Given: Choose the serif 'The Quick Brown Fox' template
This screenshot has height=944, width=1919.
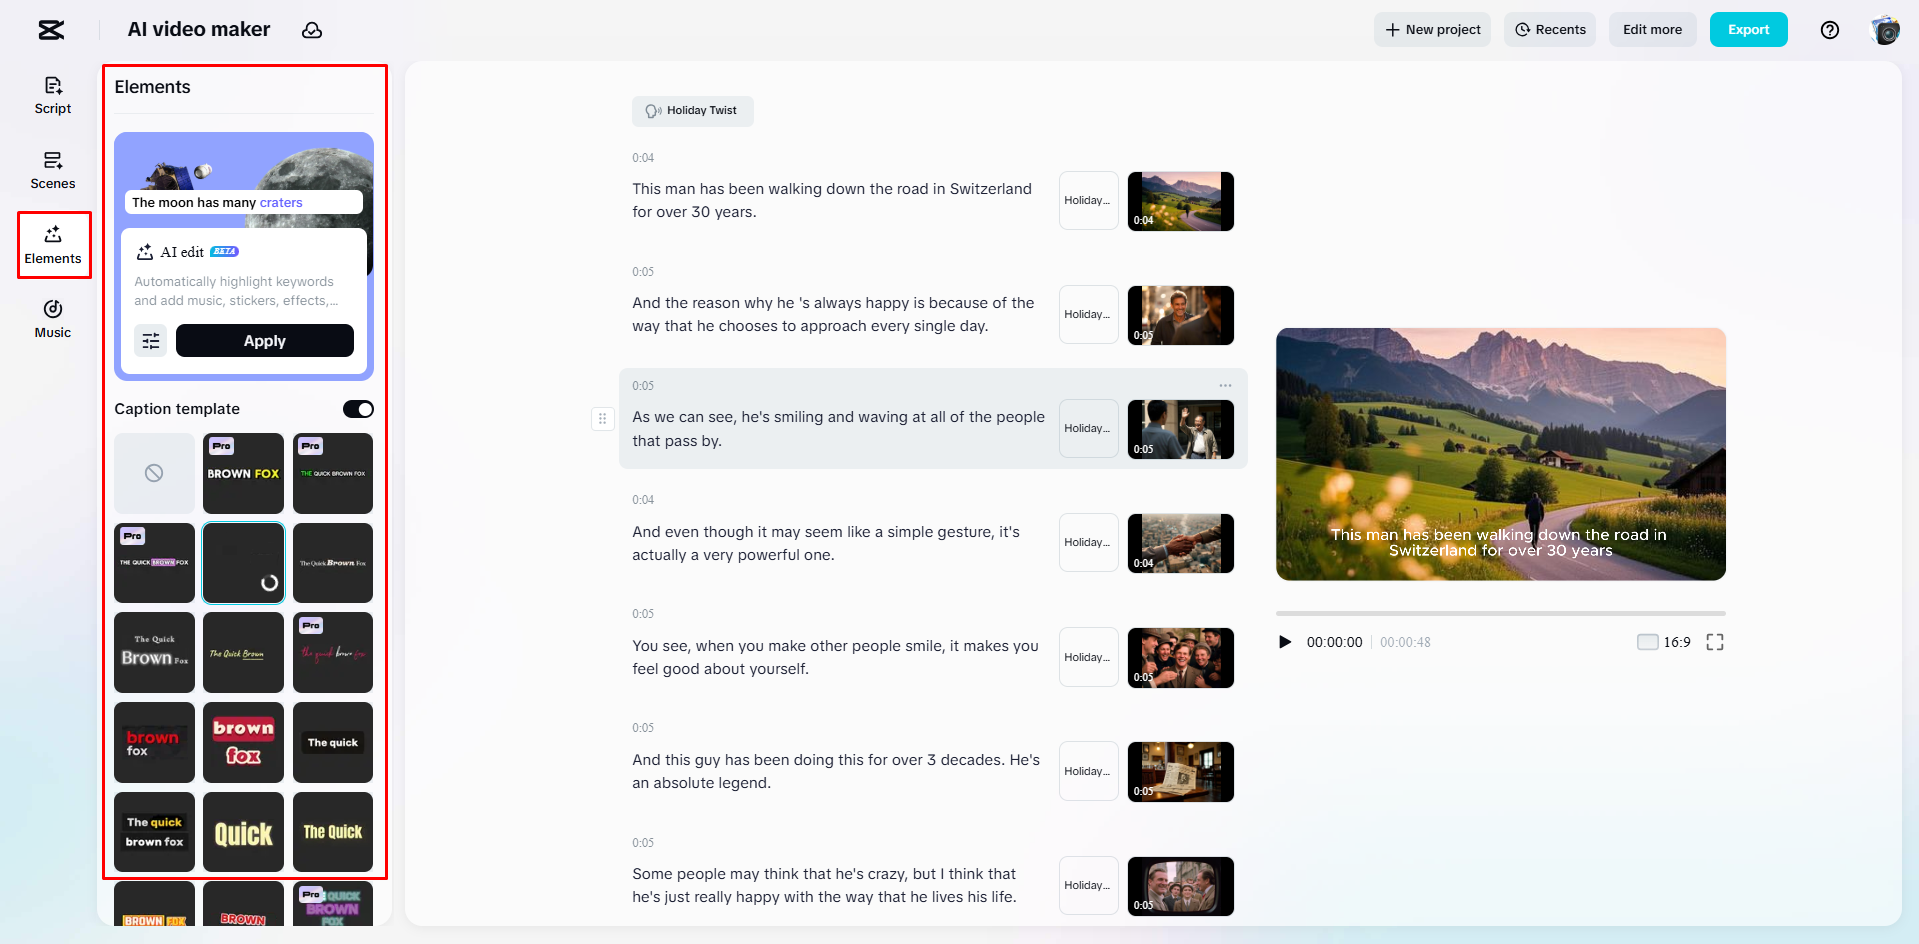Looking at the screenshot, I should 333,563.
